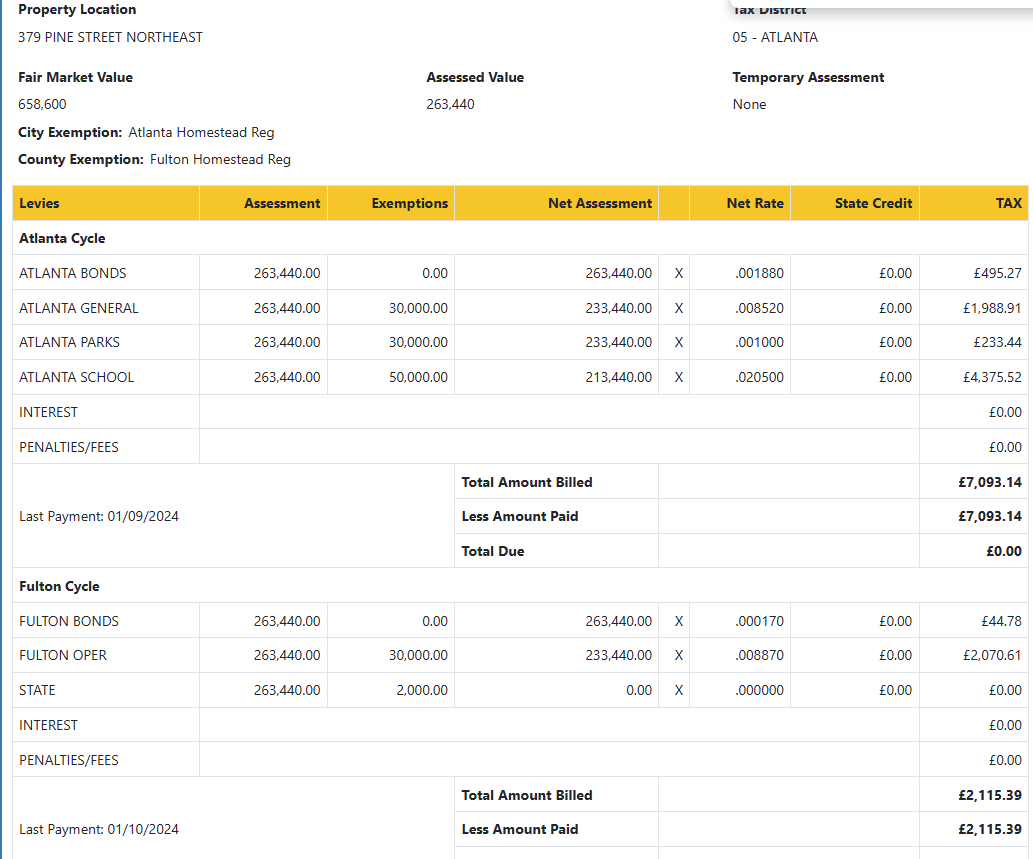Click the Net Rate column header
The image size is (1033, 859).
[x=755, y=203]
